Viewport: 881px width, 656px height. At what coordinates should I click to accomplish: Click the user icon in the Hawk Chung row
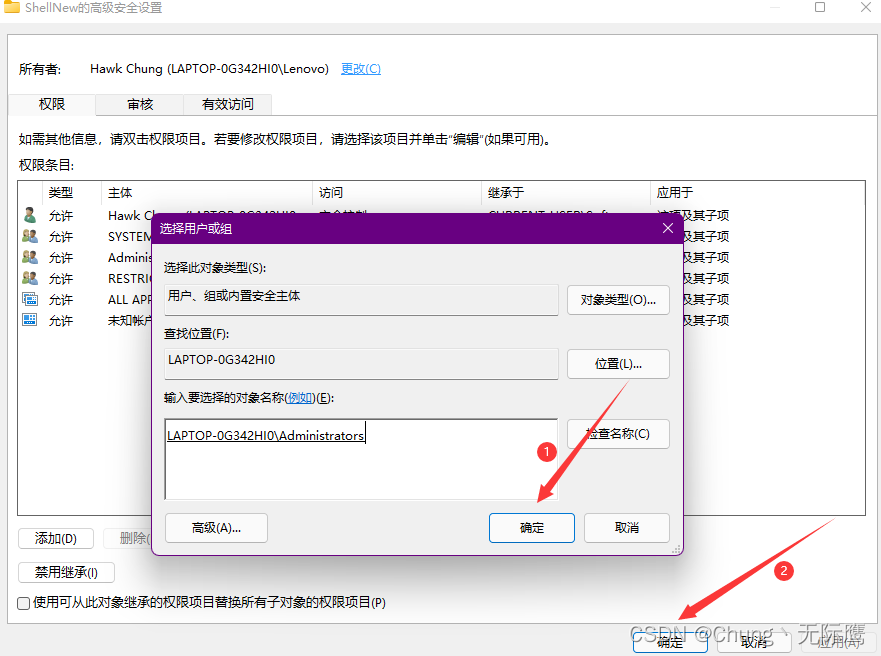click(x=30, y=215)
